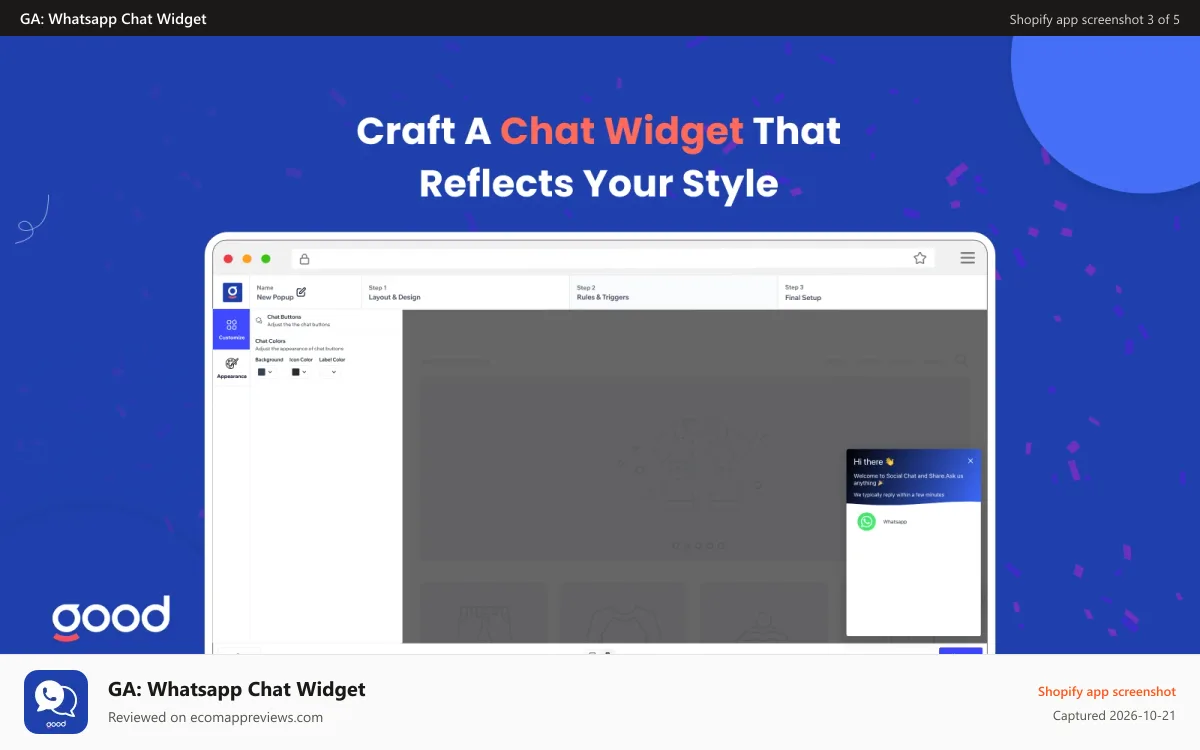
Task: Click the blue app logo in editor header
Action: point(232,293)
